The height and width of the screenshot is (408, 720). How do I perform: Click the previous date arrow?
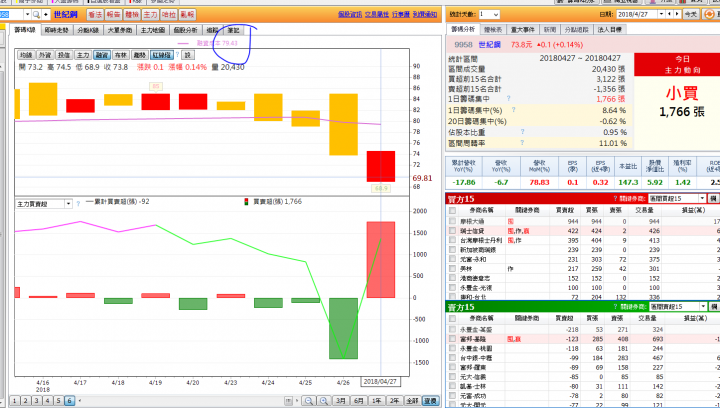point(669,14)
